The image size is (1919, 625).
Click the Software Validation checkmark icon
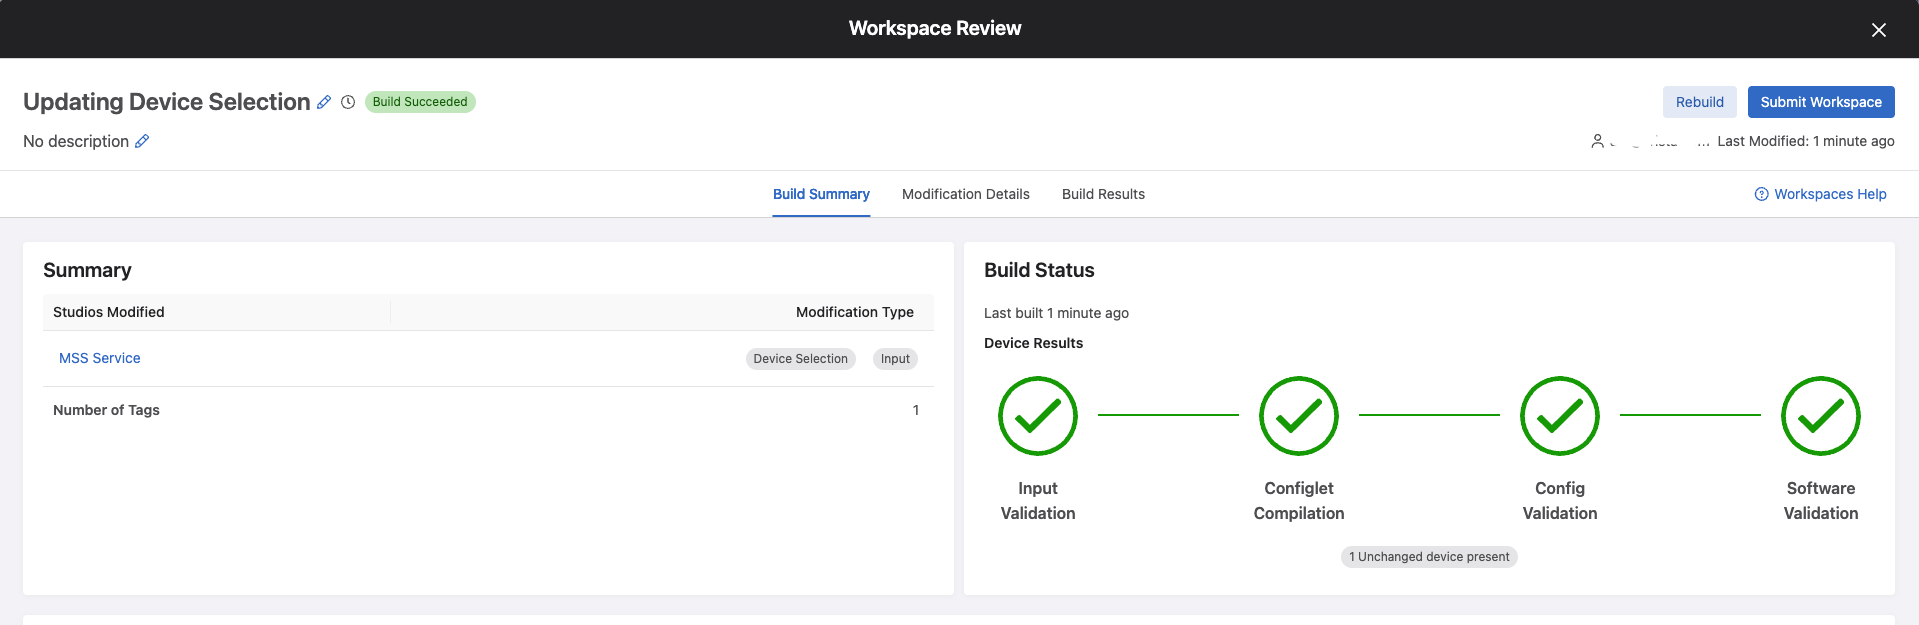pyautogui.click(x=1821, y=416)
